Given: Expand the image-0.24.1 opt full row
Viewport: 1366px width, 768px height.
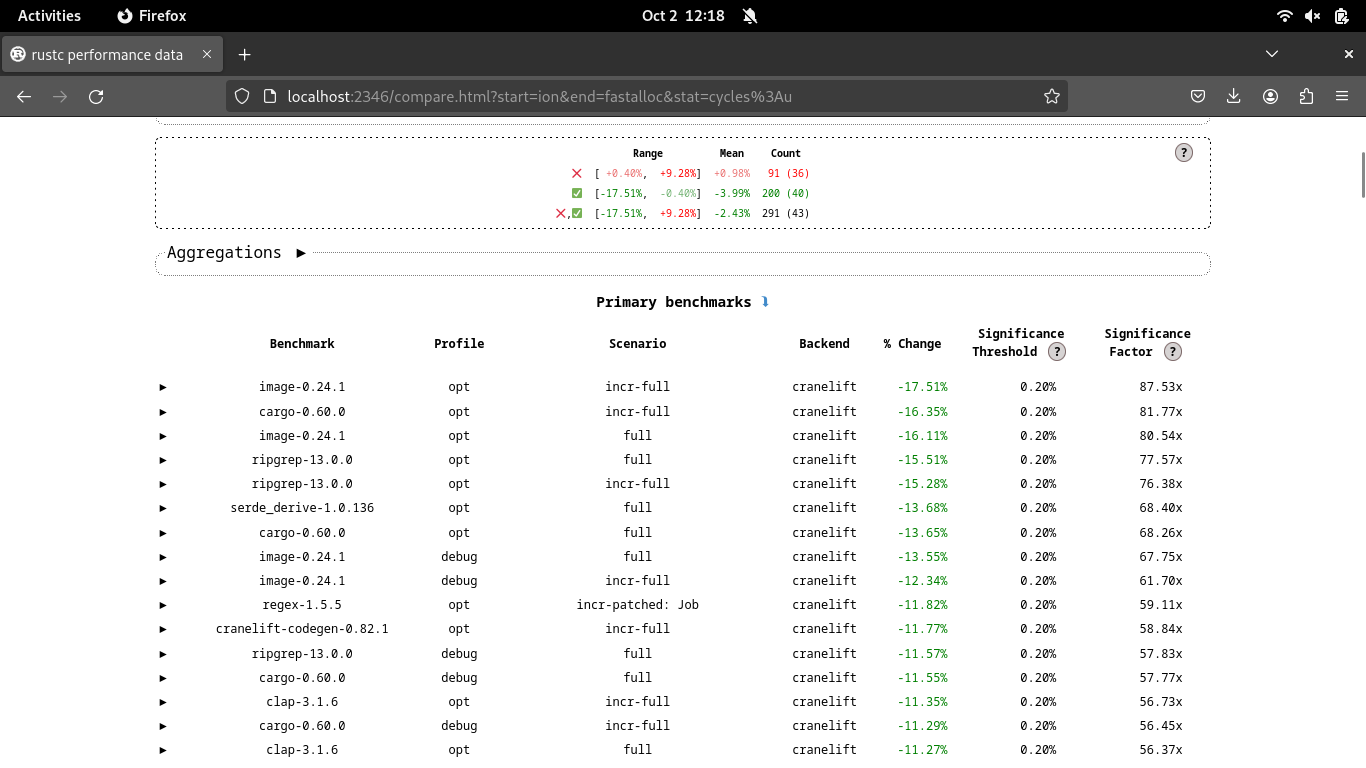Looking at the screenshot, I should coord(163,436).
